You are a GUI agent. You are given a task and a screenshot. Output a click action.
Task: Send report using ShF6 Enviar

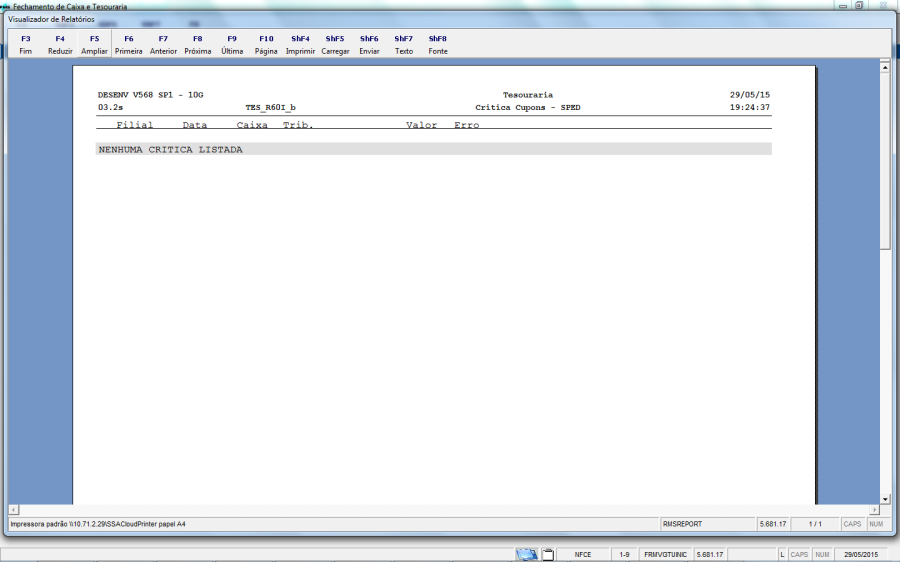pos(369,45)
